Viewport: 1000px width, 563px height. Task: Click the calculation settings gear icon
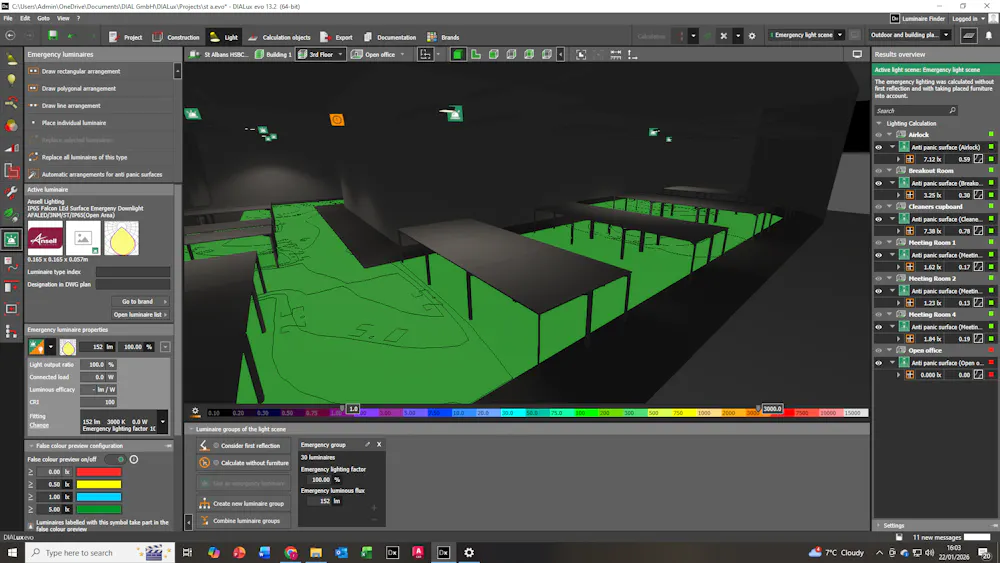(752, 36)
